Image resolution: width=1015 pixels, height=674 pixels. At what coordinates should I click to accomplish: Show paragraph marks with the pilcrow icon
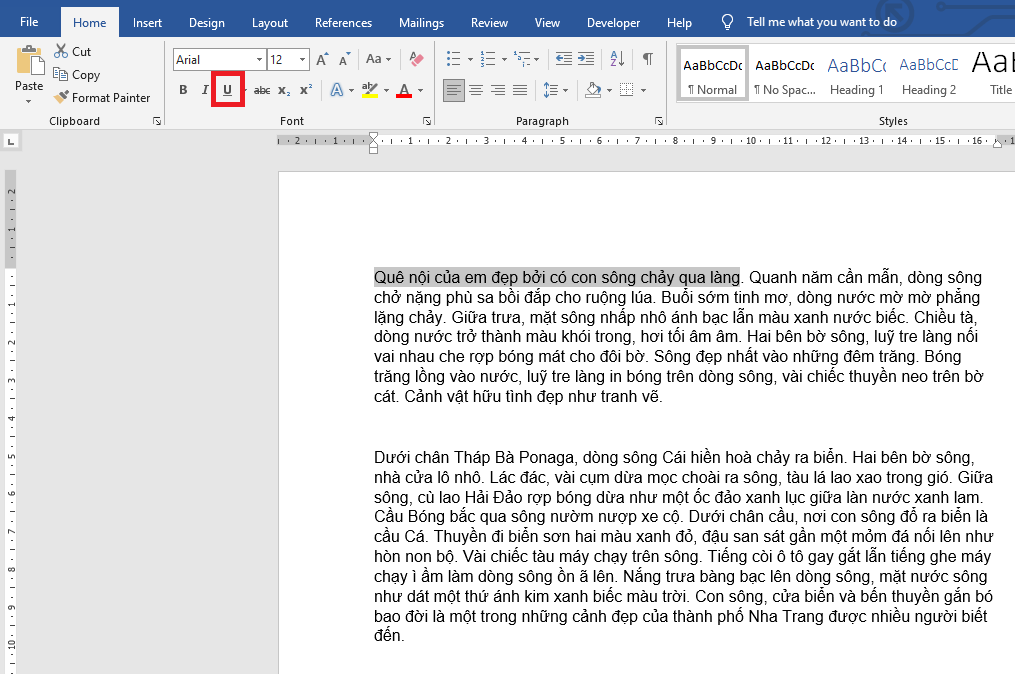pyautogui.click(x=648, y=60)
